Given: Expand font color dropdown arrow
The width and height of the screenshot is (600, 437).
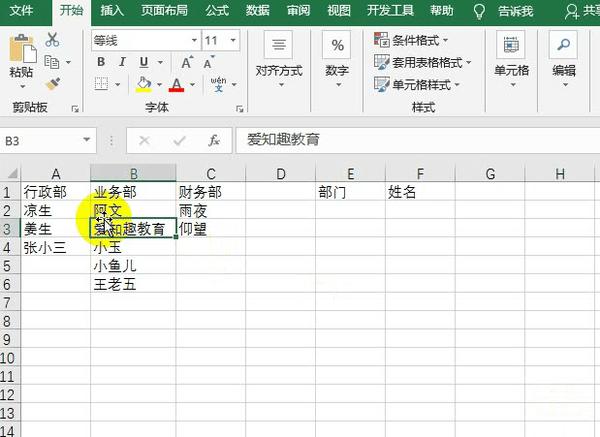Looking at the screenshot, I should click(192, 85).
